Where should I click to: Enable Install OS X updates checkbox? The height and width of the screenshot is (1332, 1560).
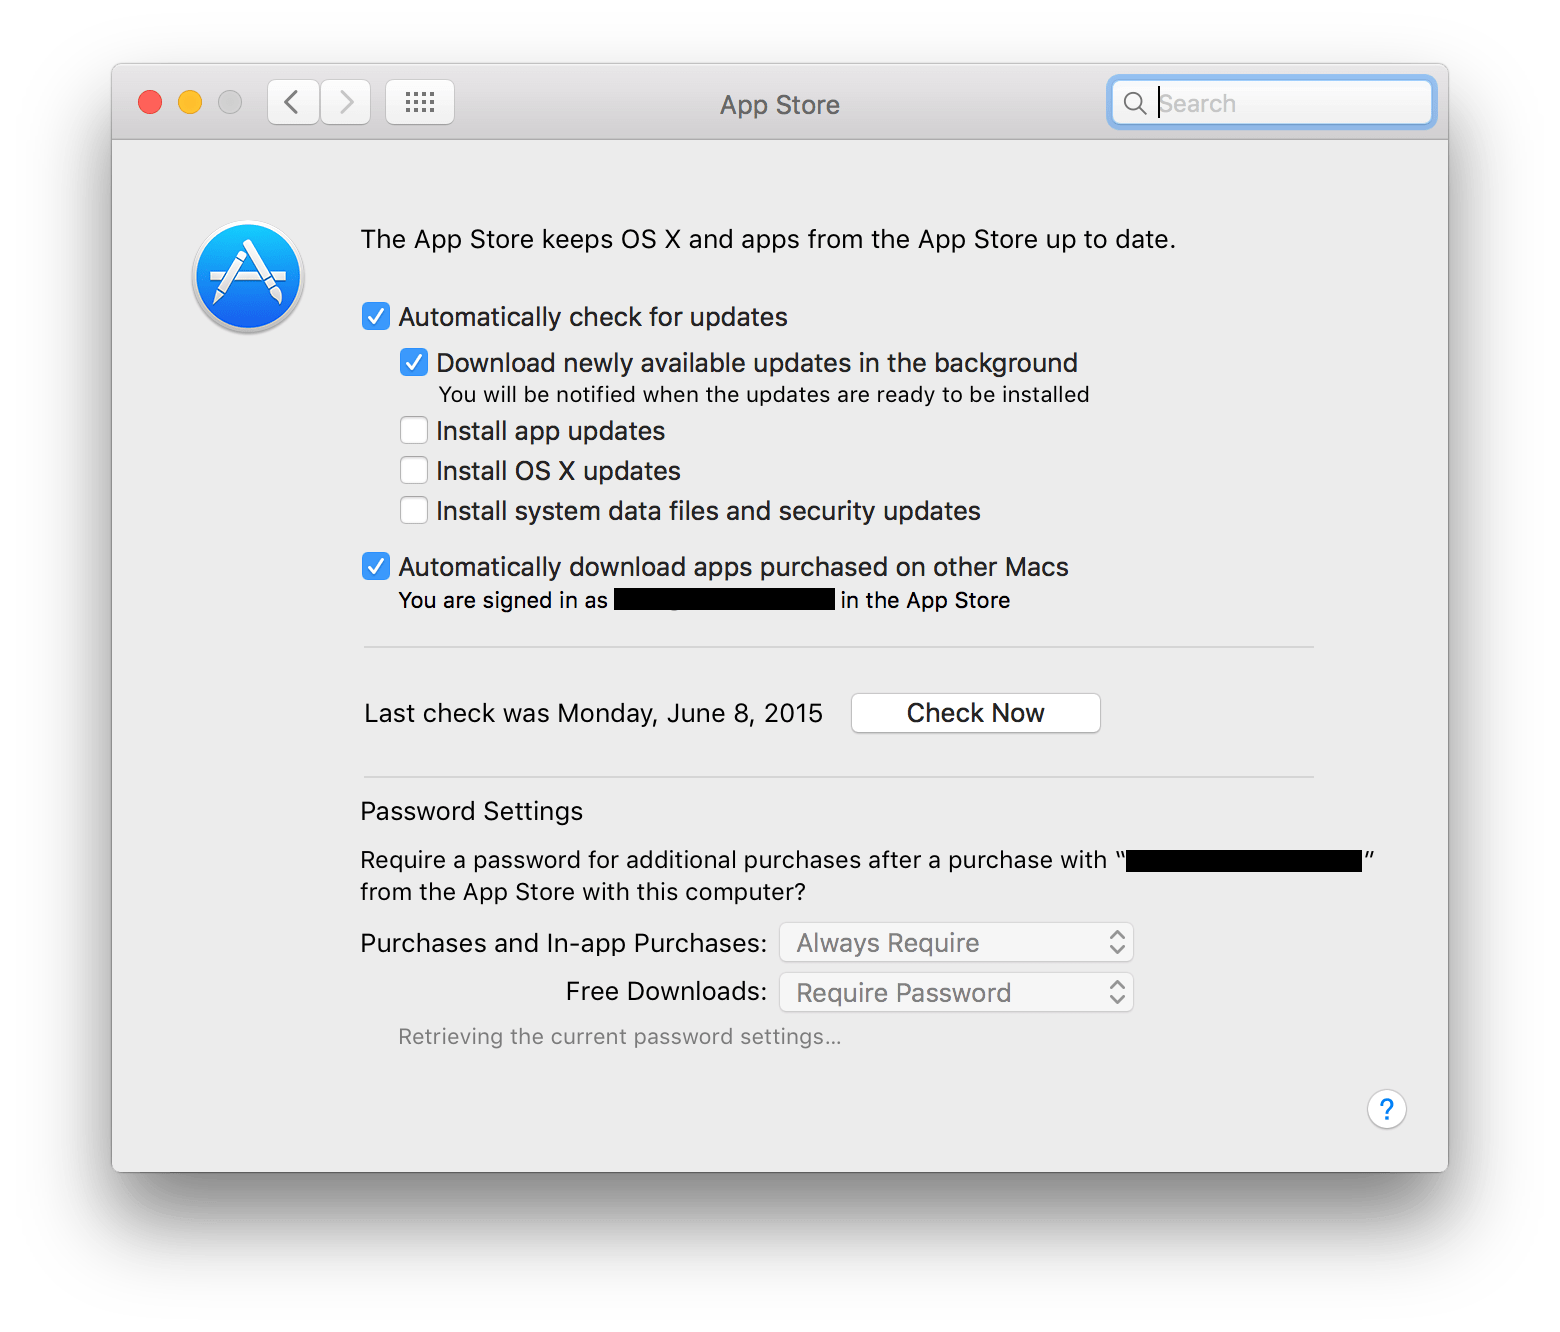[x=414, y=471]
